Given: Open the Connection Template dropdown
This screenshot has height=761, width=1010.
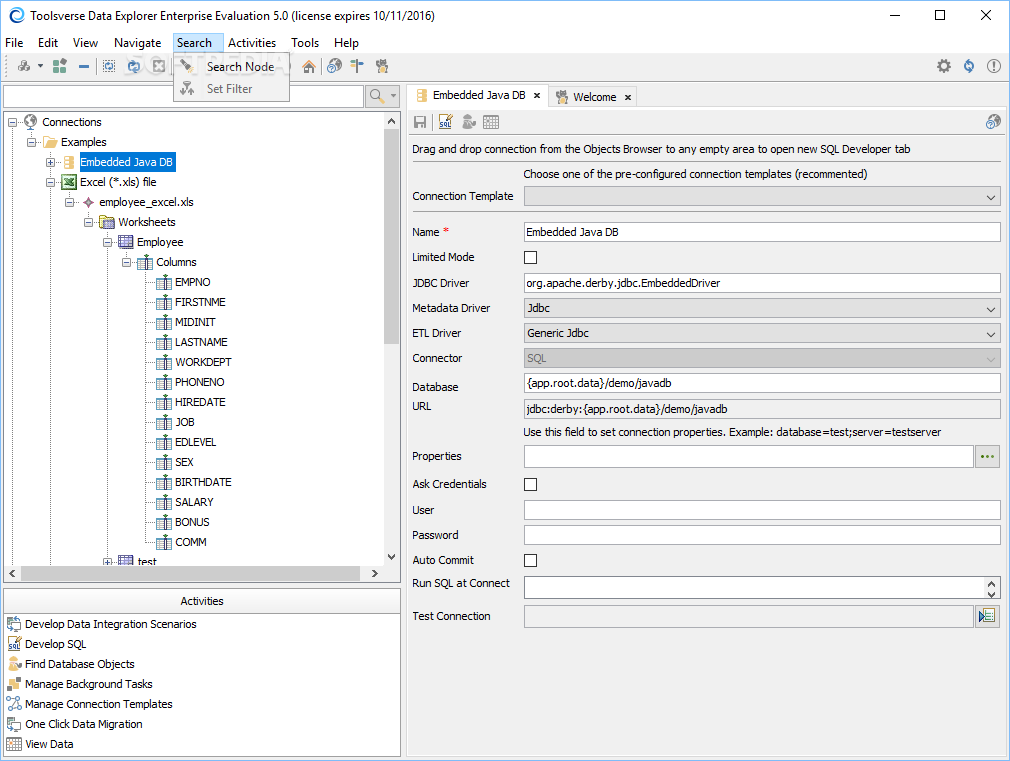Looking at the screenshot, I should click(762, 197).
